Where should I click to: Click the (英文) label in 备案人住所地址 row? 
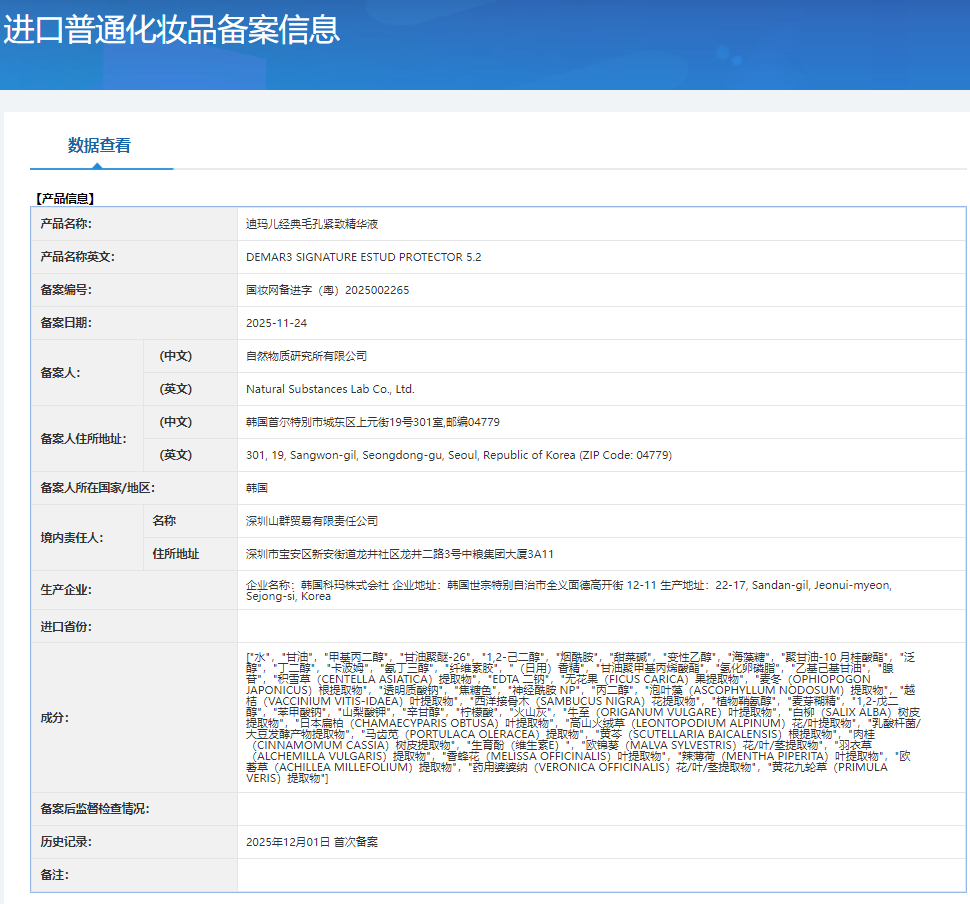176,455
